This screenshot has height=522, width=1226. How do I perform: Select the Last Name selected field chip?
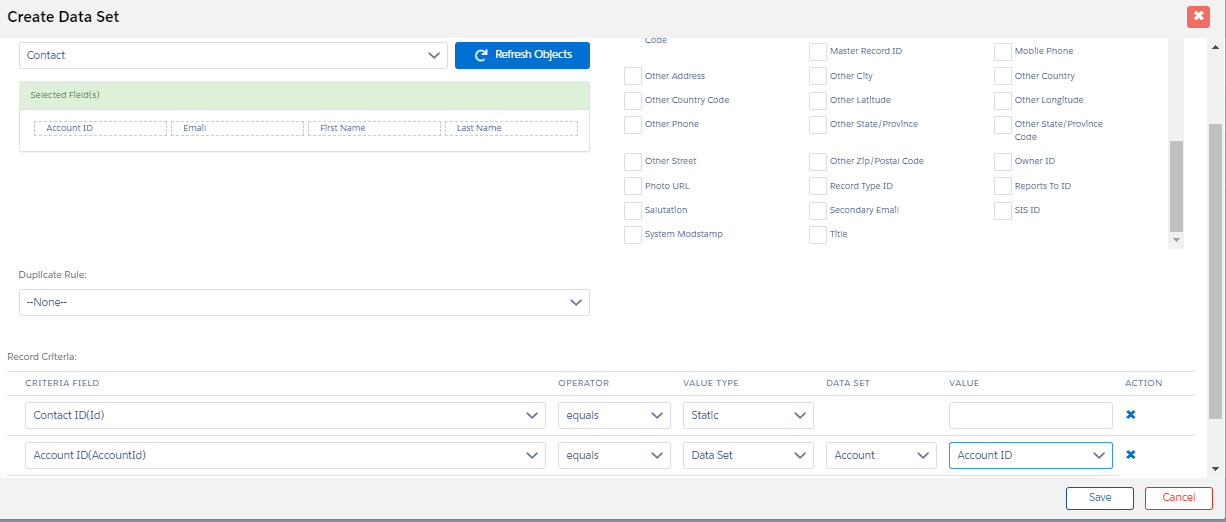click(x=511, y=128)
